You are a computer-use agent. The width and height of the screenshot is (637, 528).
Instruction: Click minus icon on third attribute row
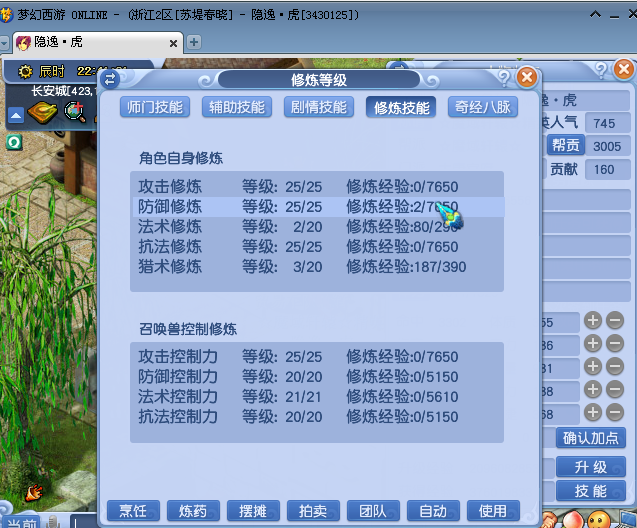(x=615, y=366)
